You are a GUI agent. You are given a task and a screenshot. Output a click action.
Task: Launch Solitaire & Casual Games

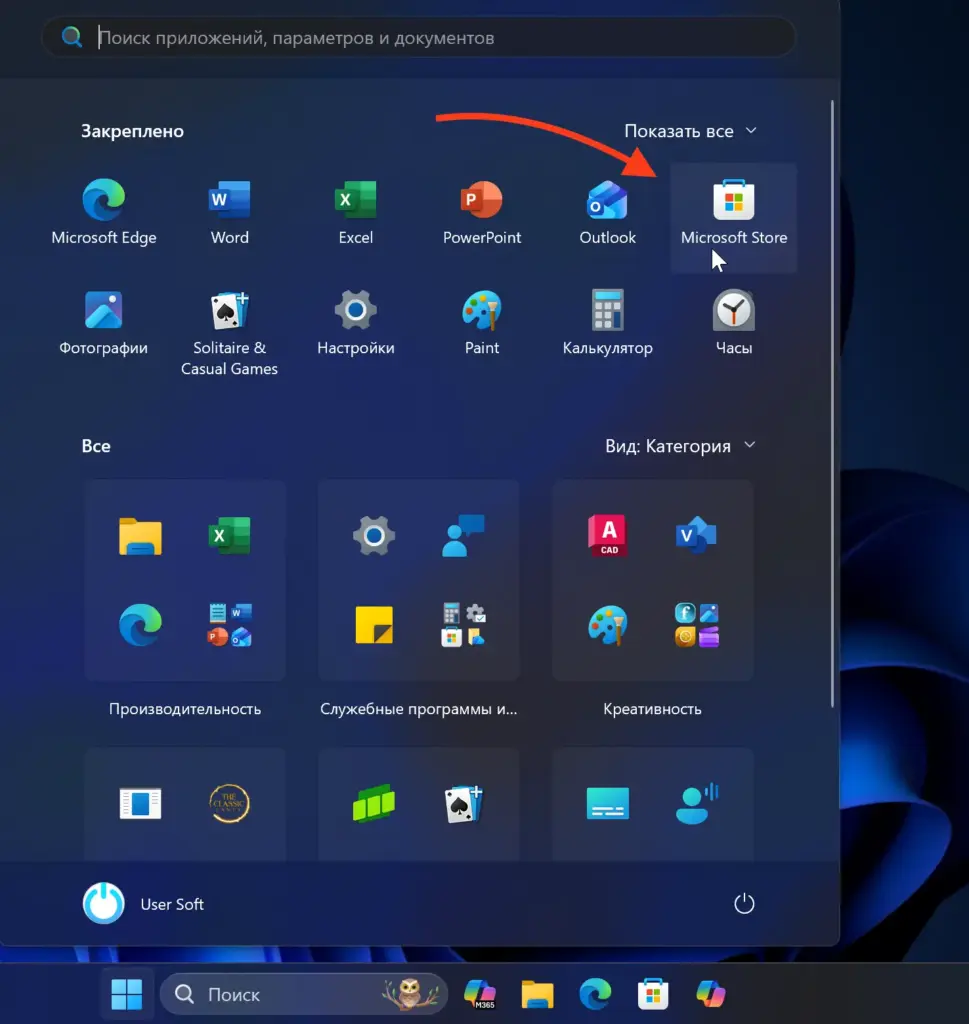coord(229,332)
